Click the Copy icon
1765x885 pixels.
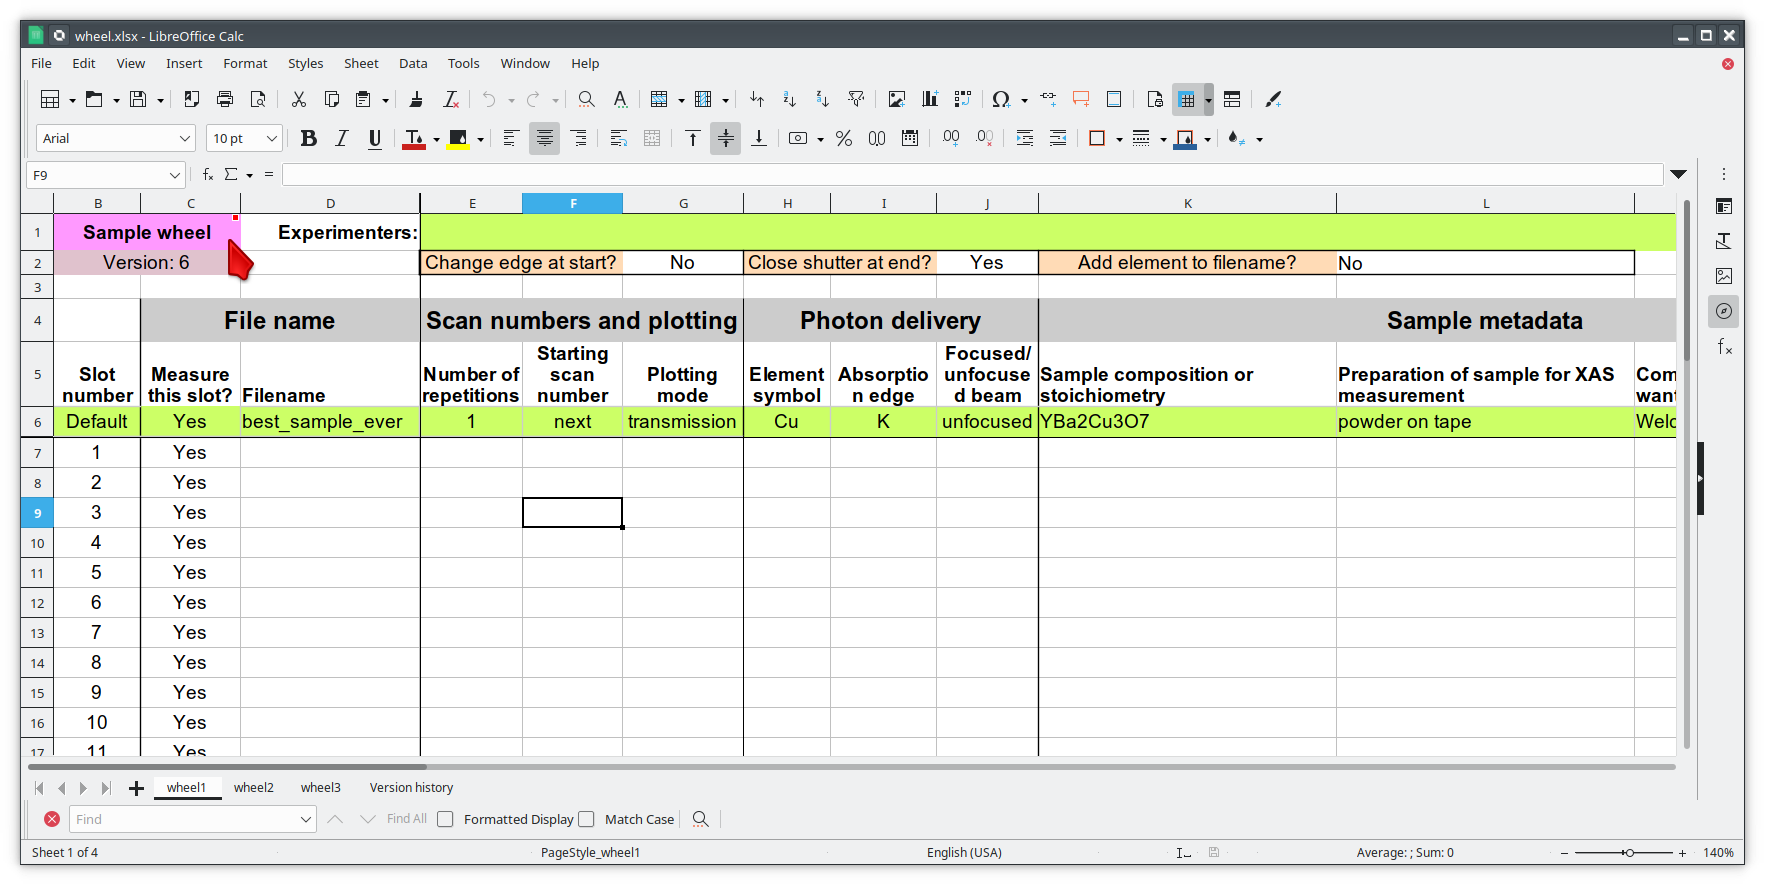pos(332,99)
